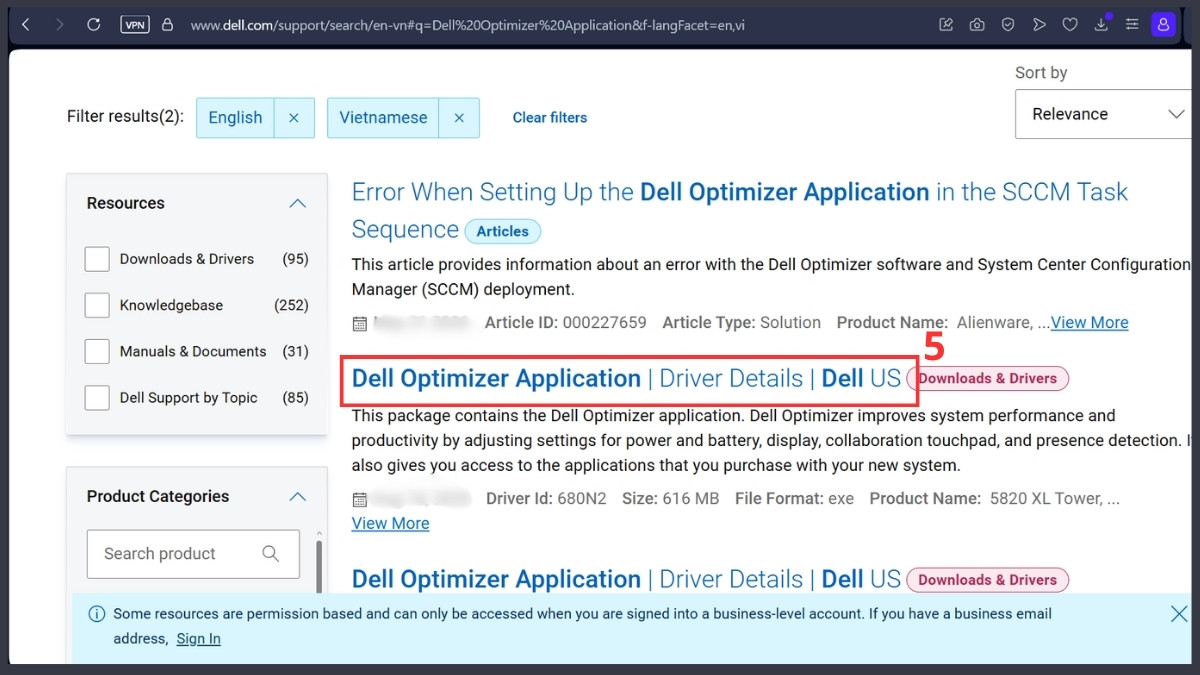
Task: Click the calendar icon on the article result
Action: [x=360, y=323]
